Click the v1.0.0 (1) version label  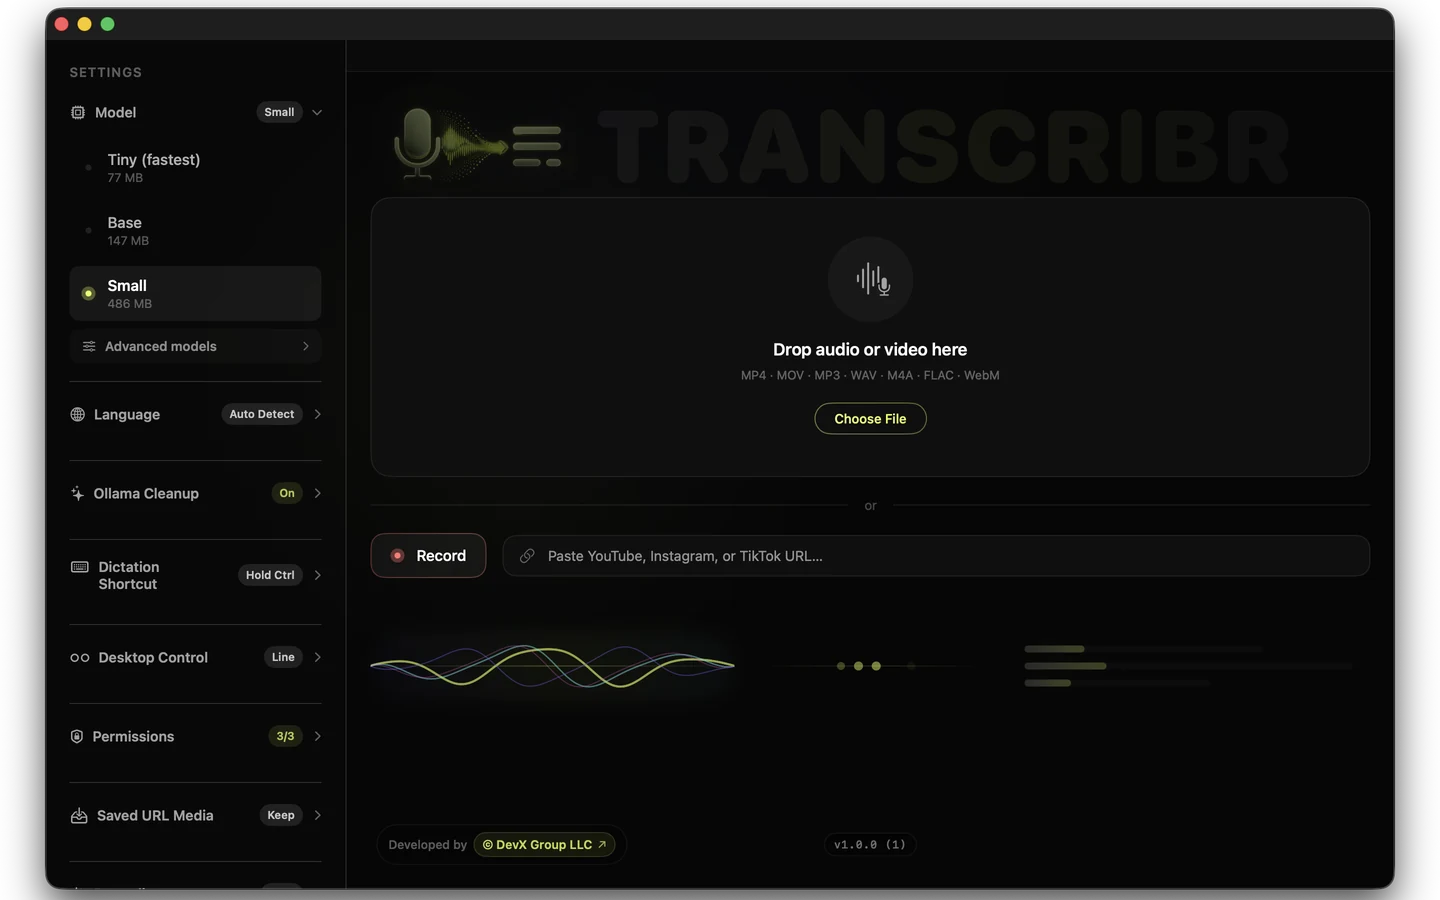point(870,845)
